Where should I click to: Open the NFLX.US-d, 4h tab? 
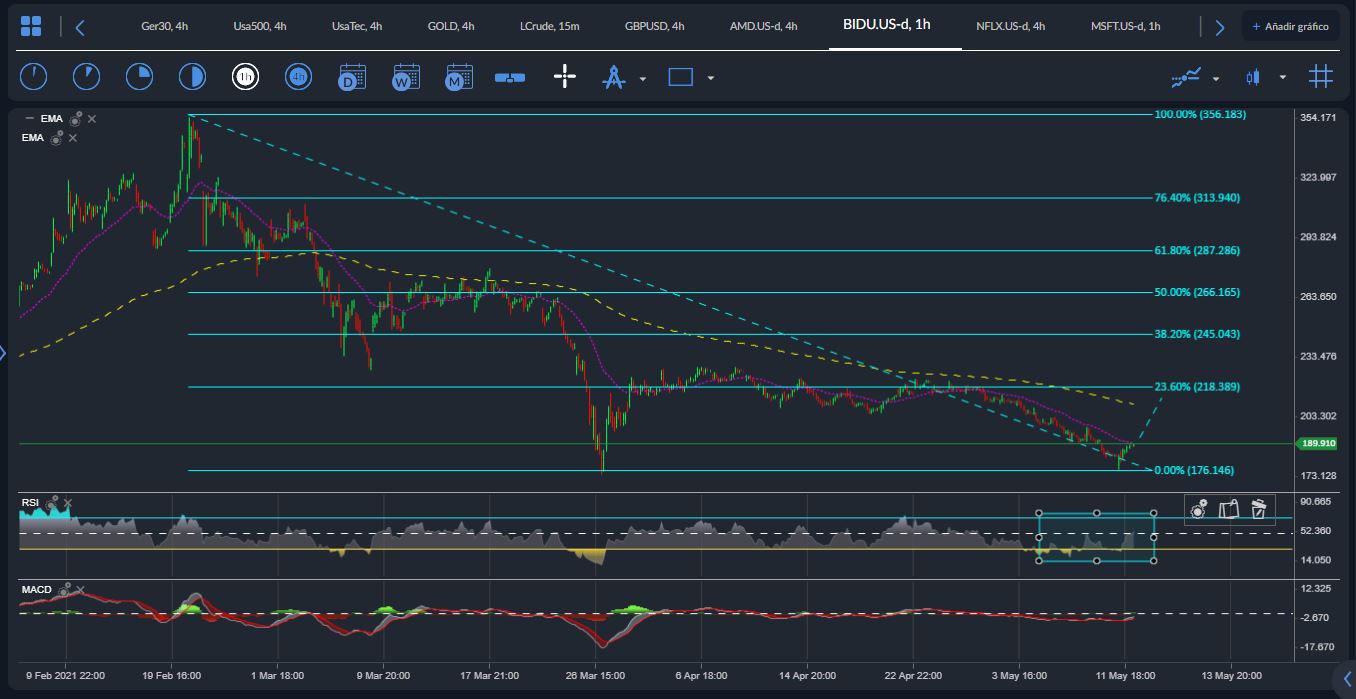pyautogui.click(x=1010, y=26)
